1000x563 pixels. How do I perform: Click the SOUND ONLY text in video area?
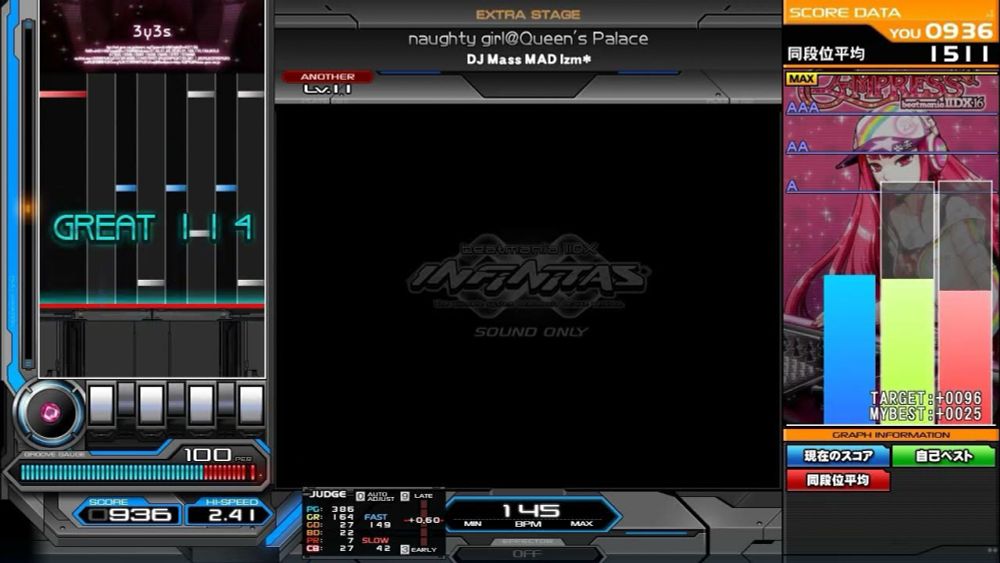[x=531, y=332]
